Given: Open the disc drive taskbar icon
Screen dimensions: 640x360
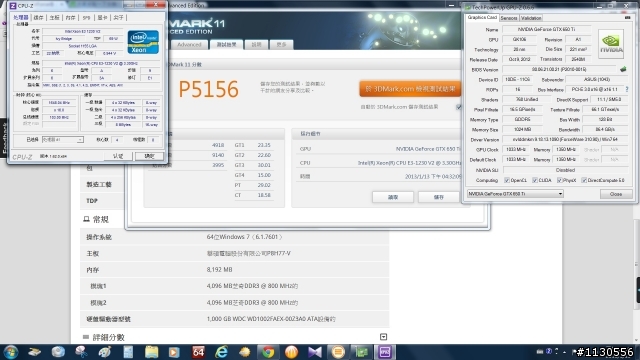Looking at the screenshot, I should (58, 352).
